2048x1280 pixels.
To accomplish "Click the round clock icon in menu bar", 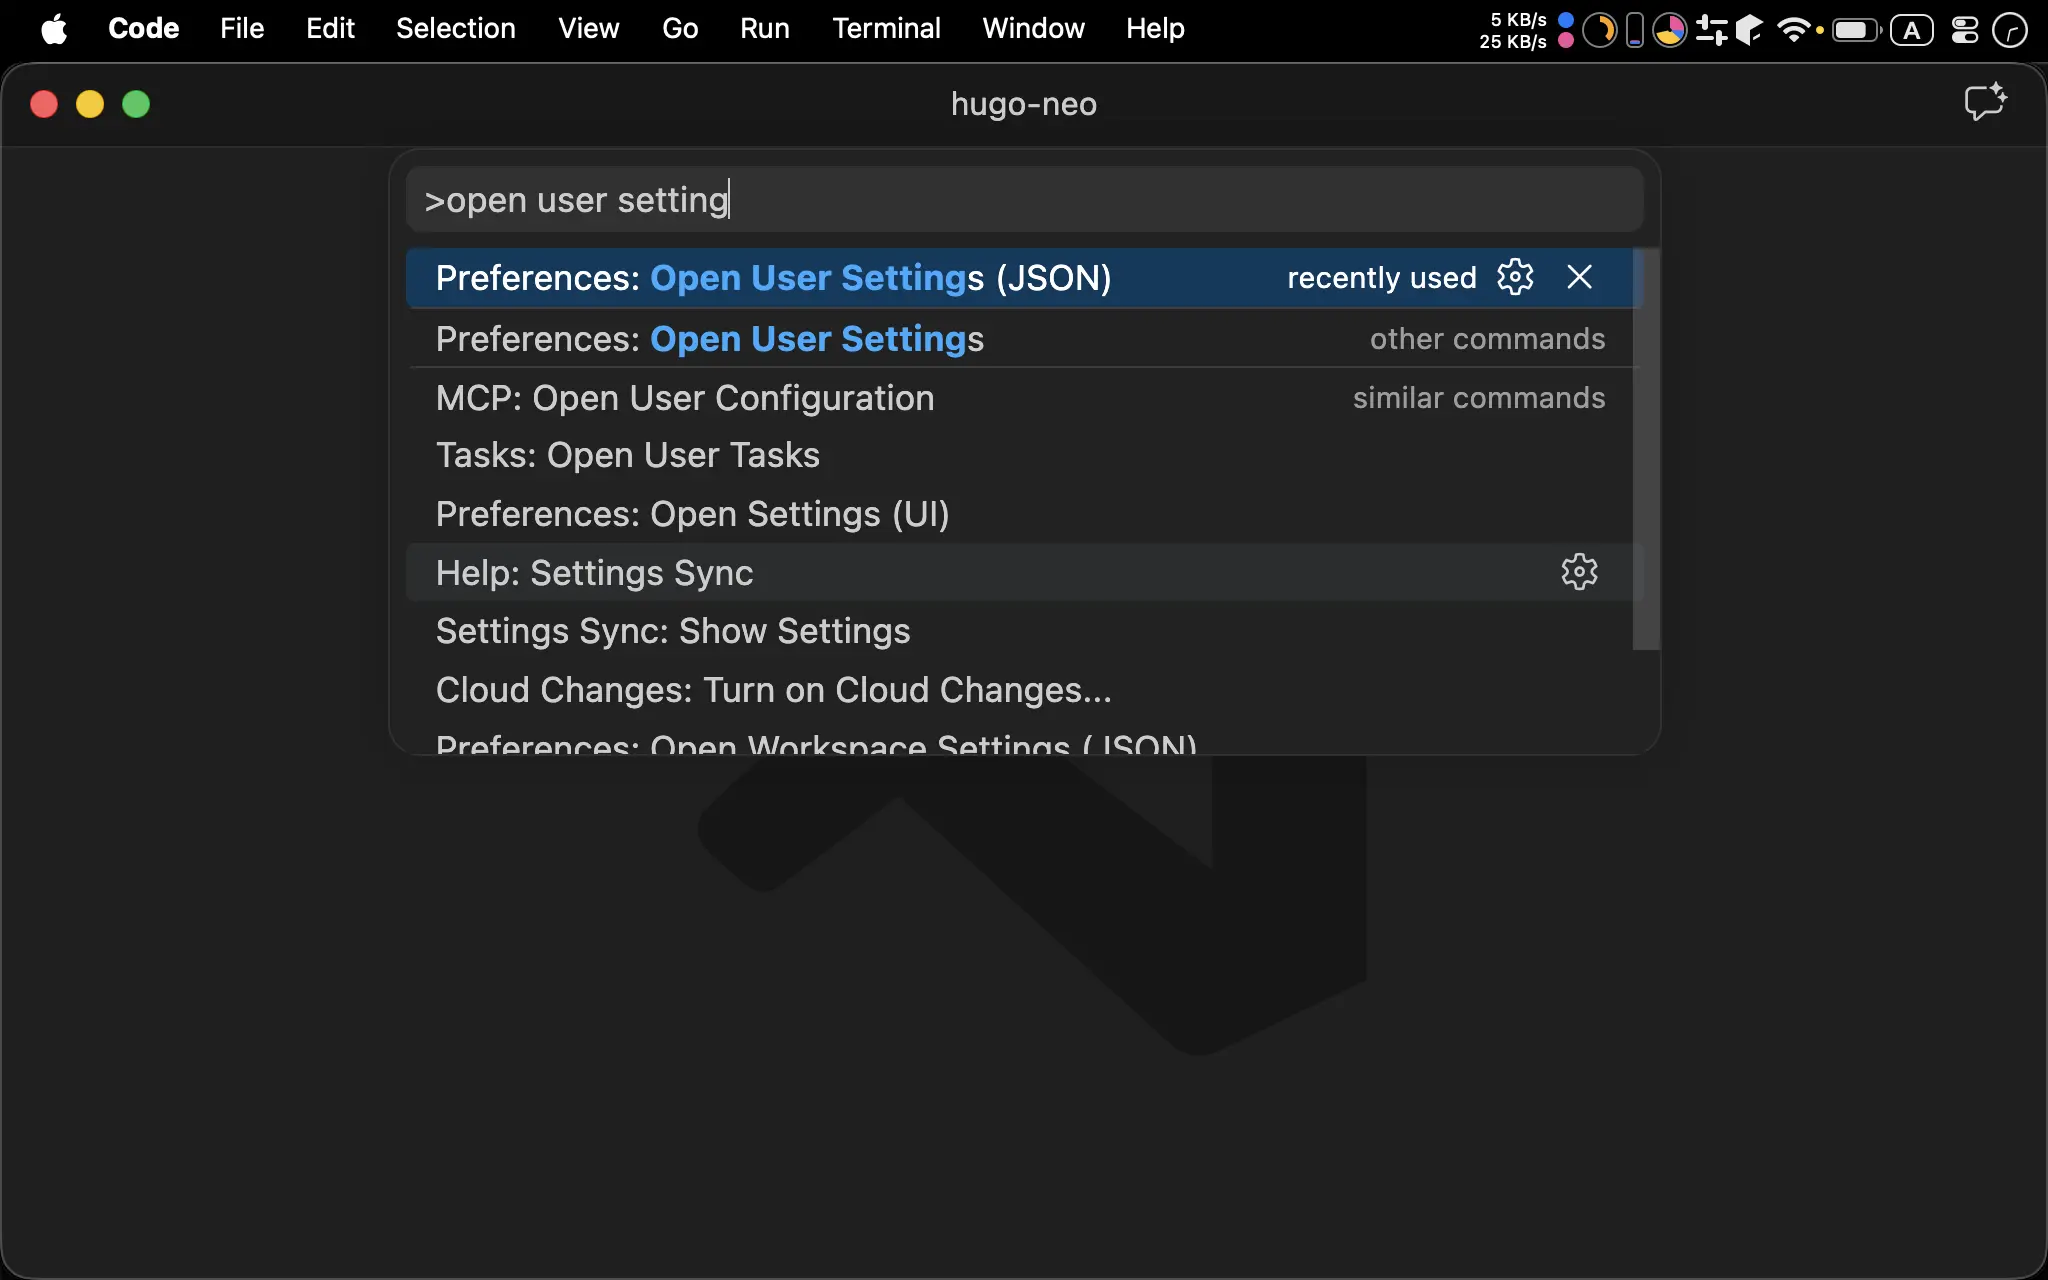I will coord(2010,30).
